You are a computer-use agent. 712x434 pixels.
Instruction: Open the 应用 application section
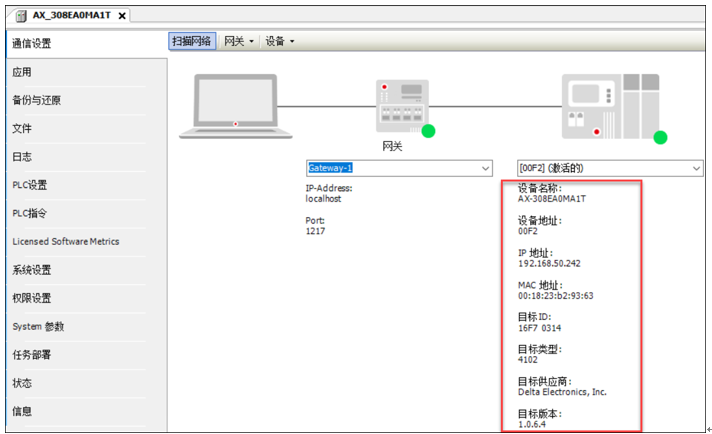(x=22, y=72)
